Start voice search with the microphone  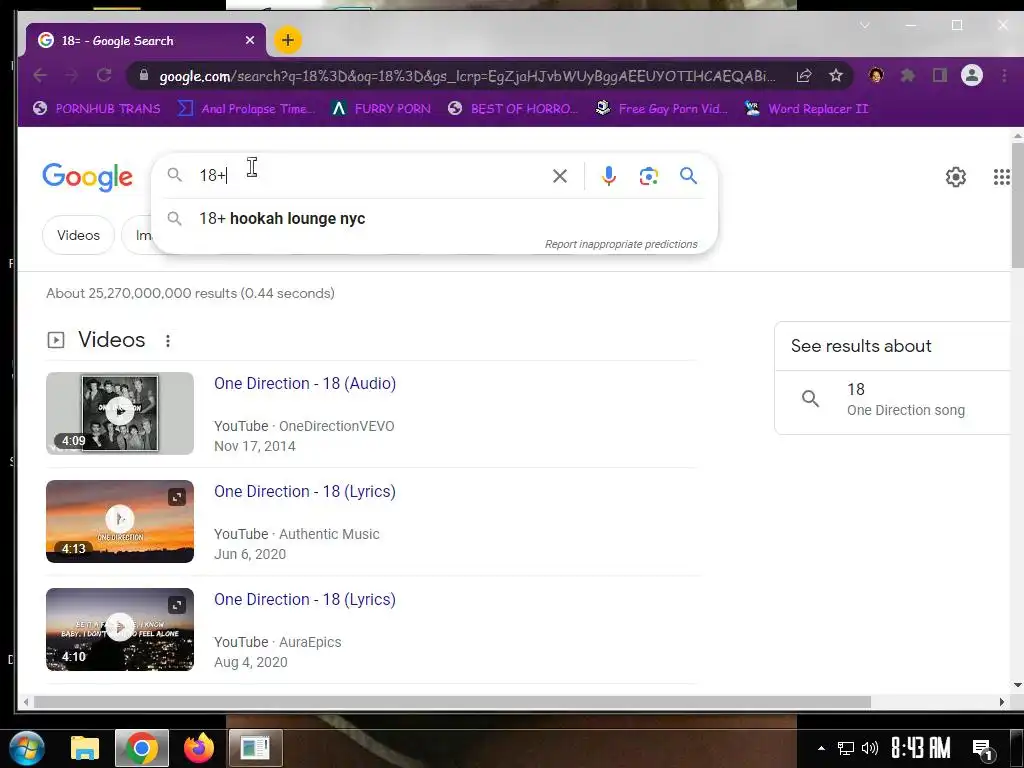609,176
